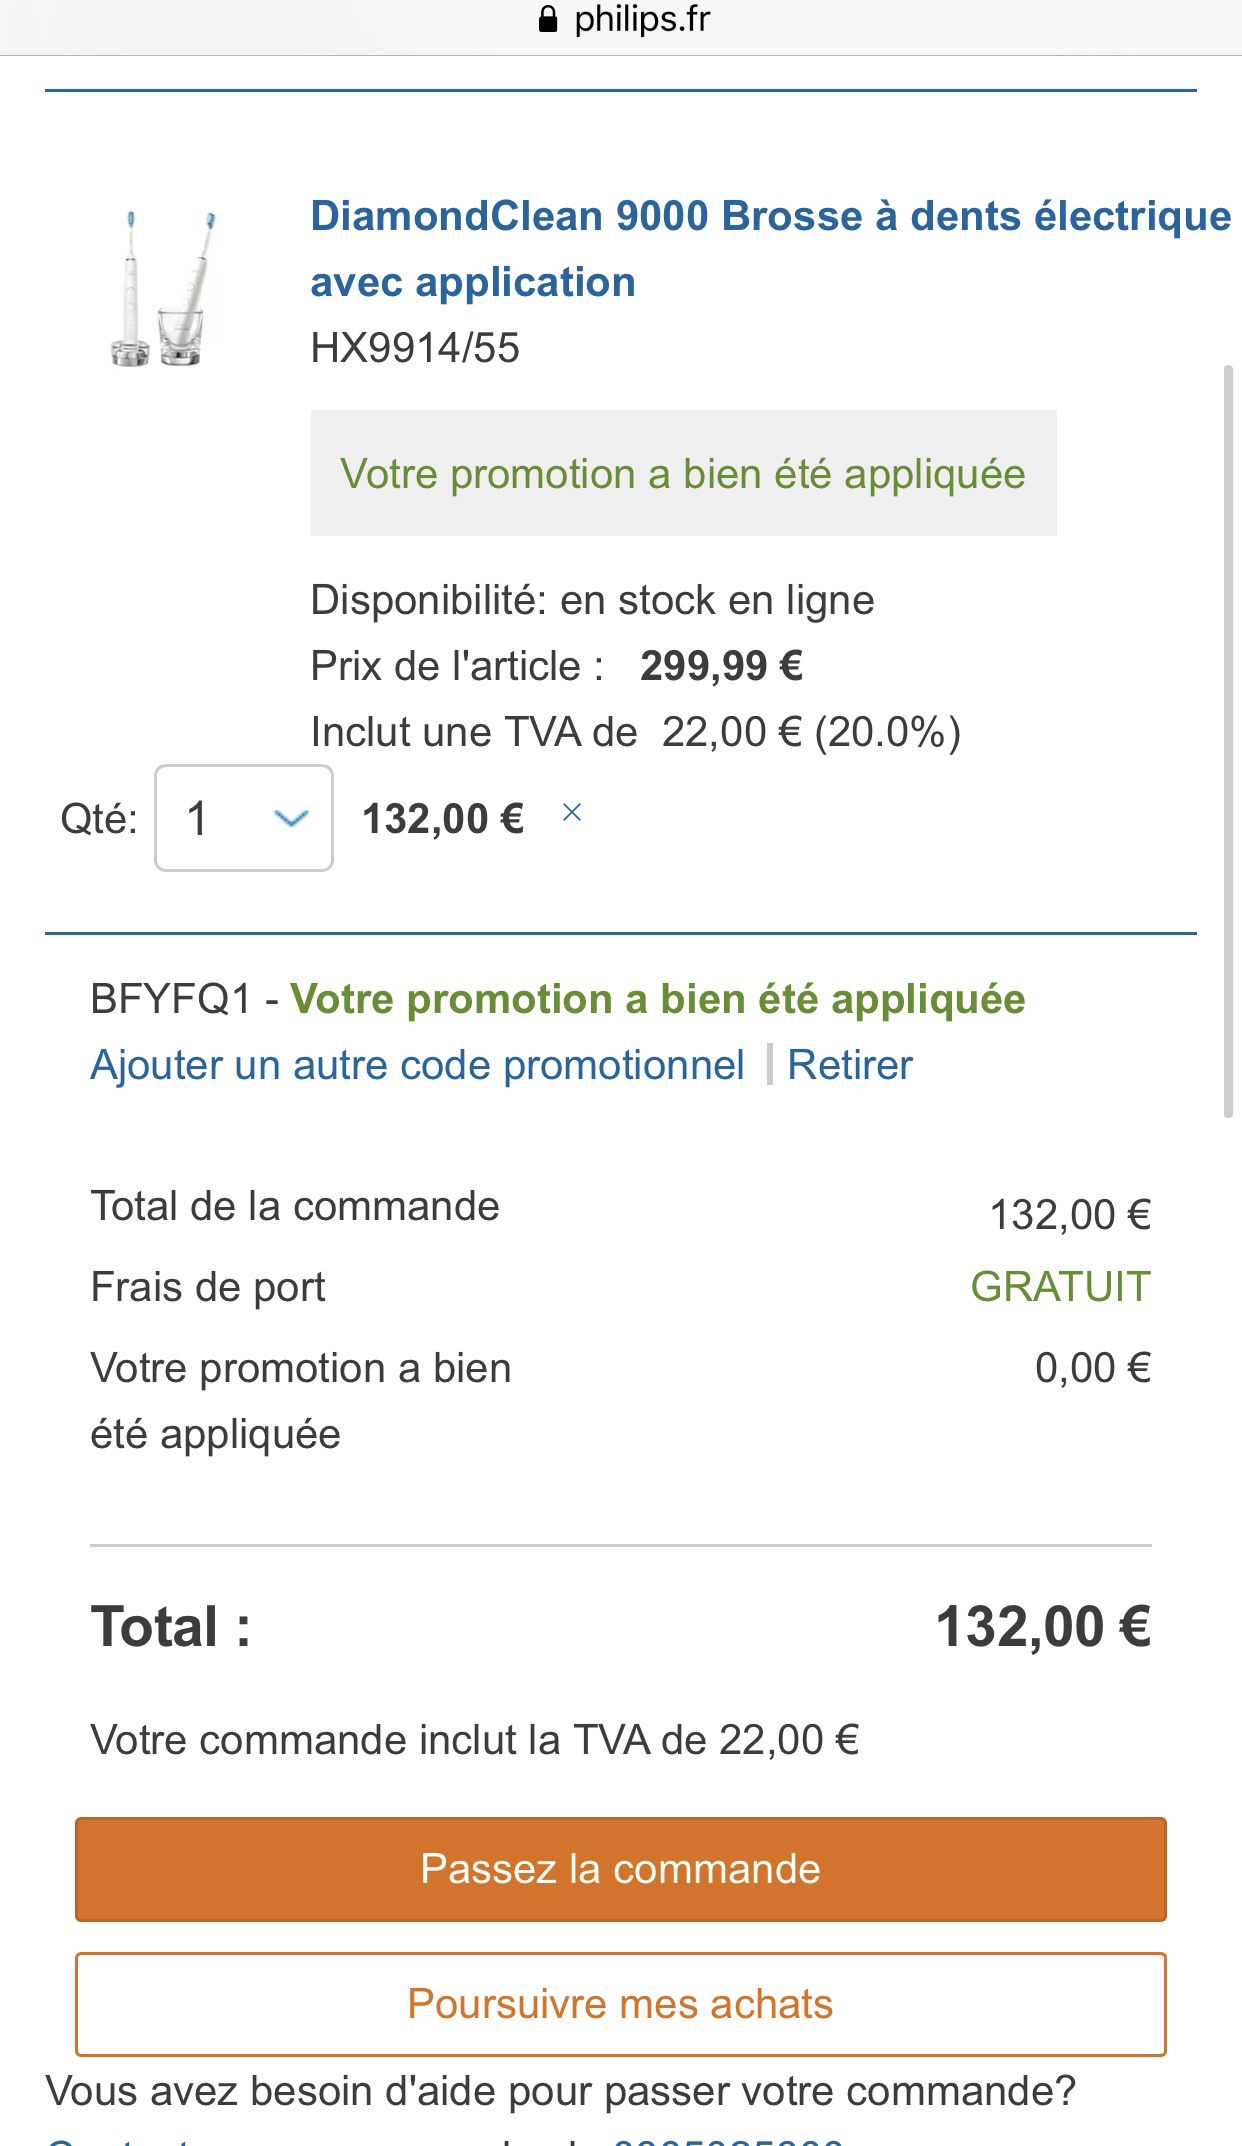Remove item using the small X icon
Screen dimensions: 1242x2146
[572, 813]
